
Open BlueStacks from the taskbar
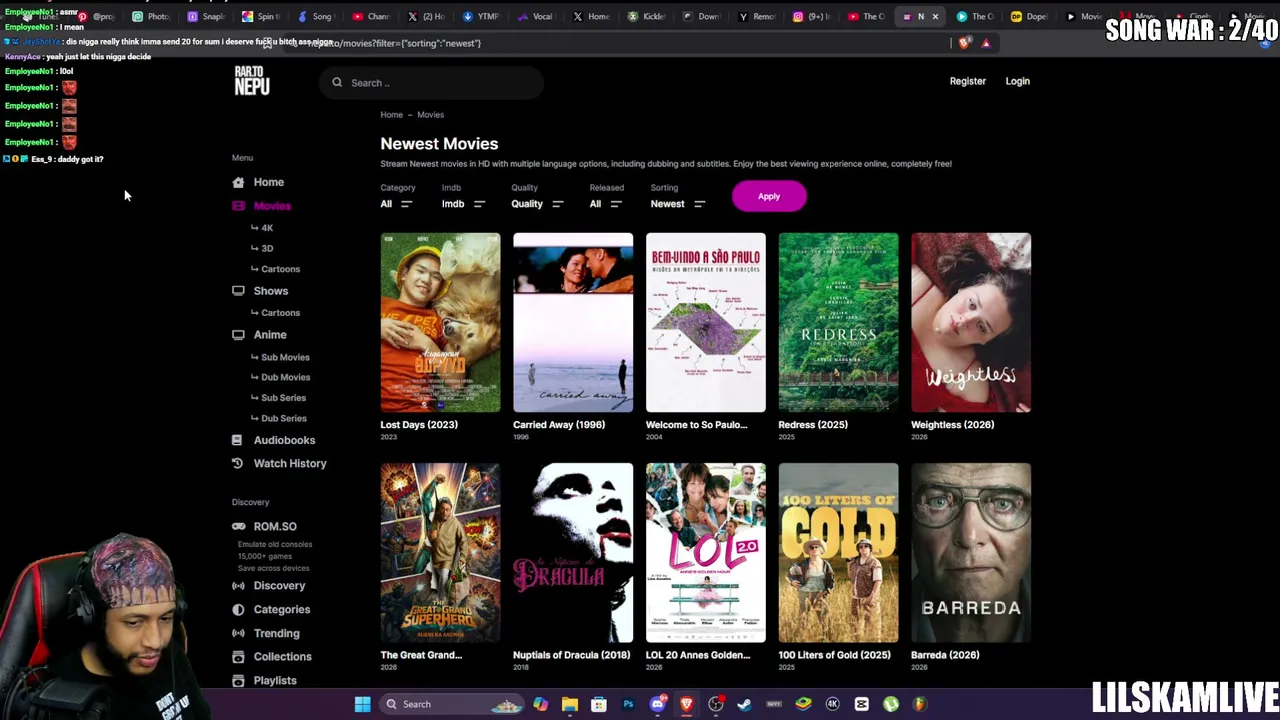803,704
